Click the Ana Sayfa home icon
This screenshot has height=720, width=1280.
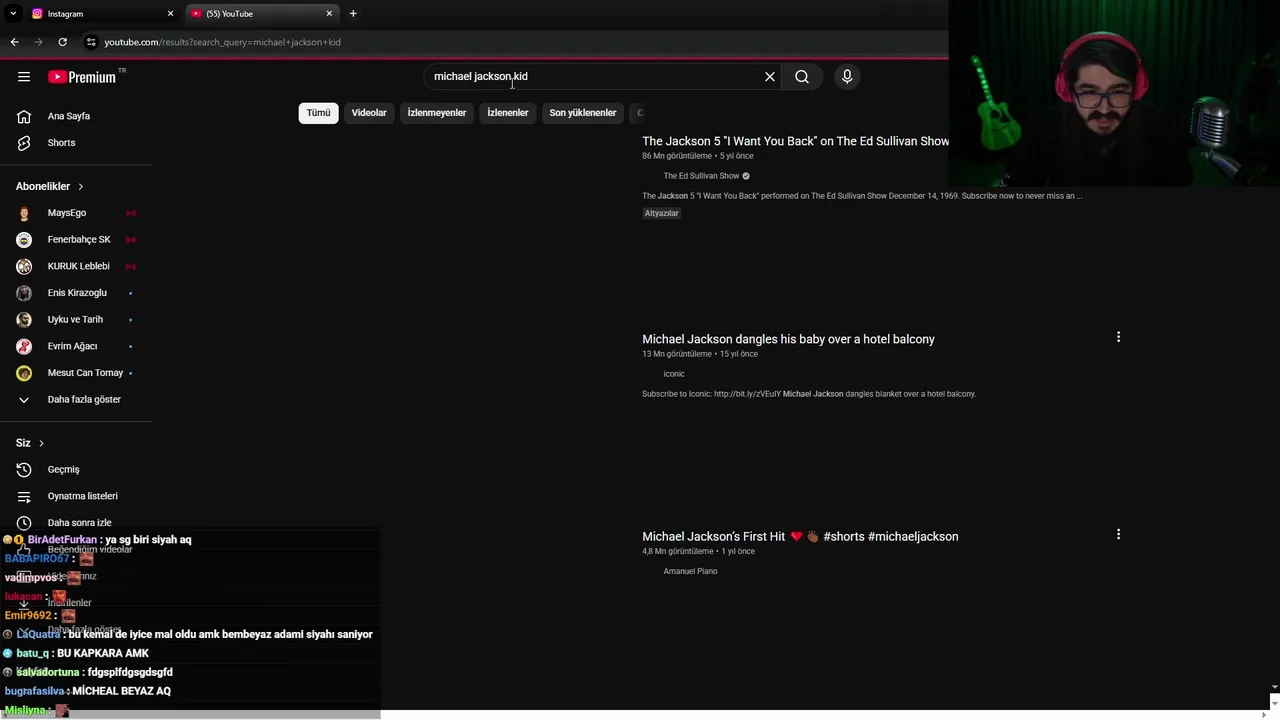[24, 116]
